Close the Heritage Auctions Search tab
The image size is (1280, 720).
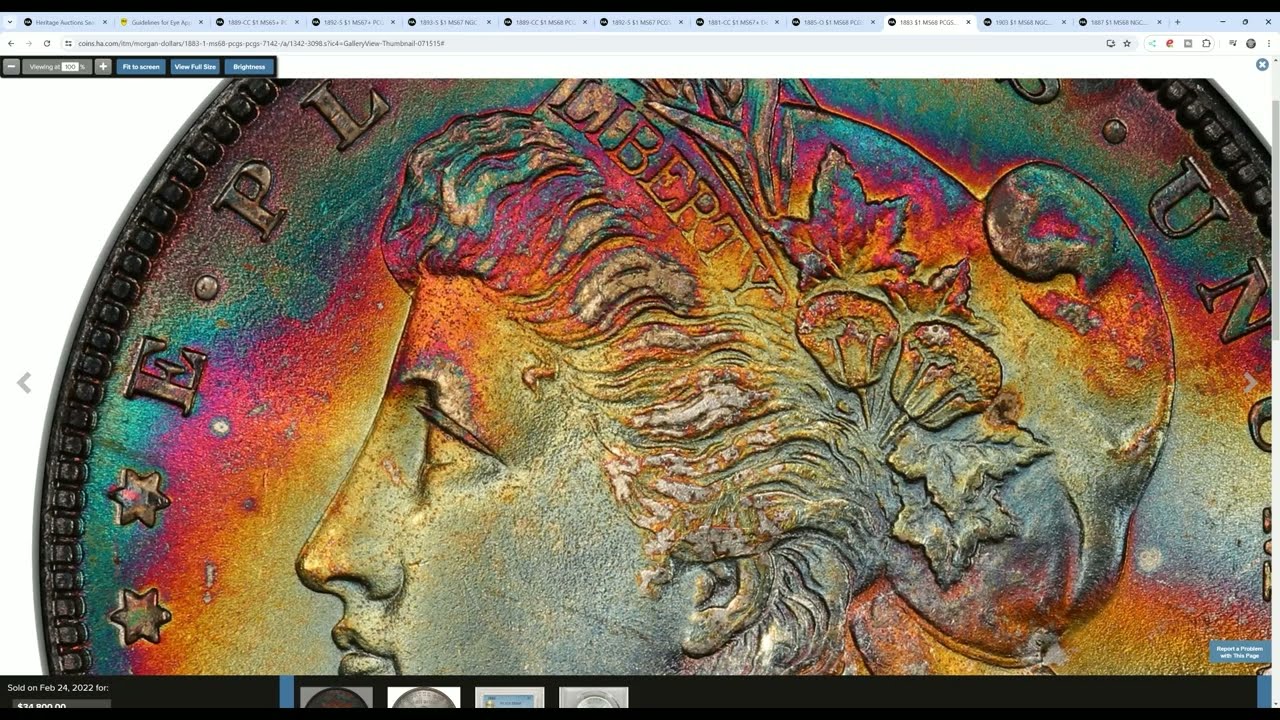104,22
